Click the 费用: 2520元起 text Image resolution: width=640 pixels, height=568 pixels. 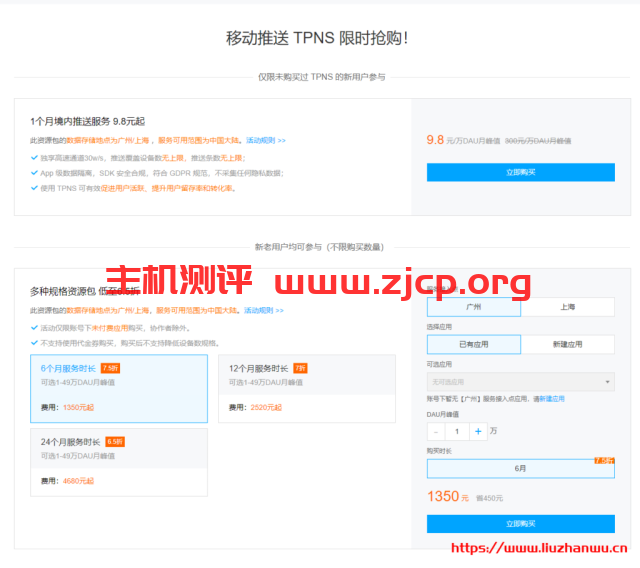click(x=255, y=407)
